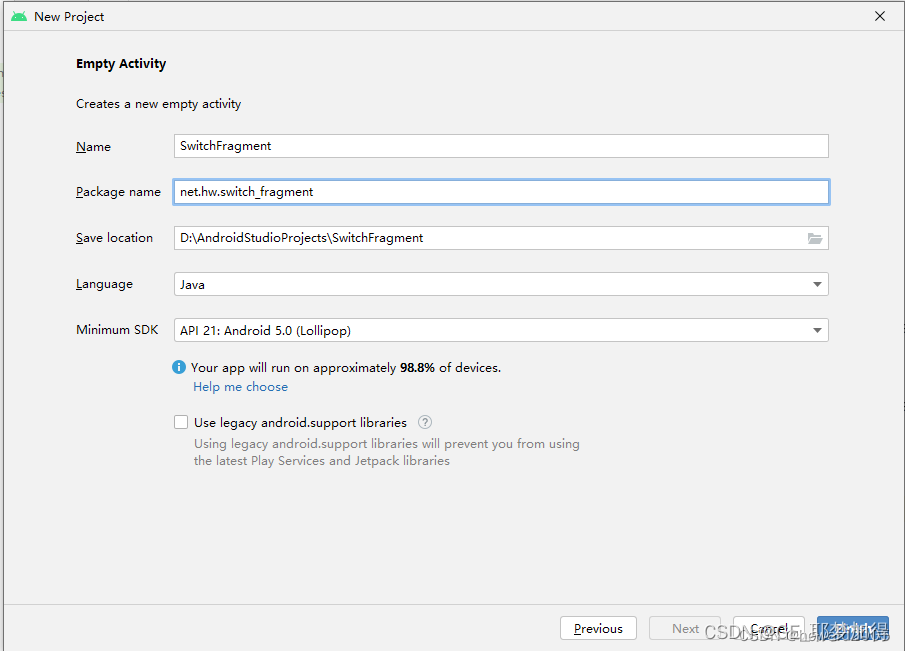
Task: Click the folder browse icon in Save location
Action: (x=815, y=238)
